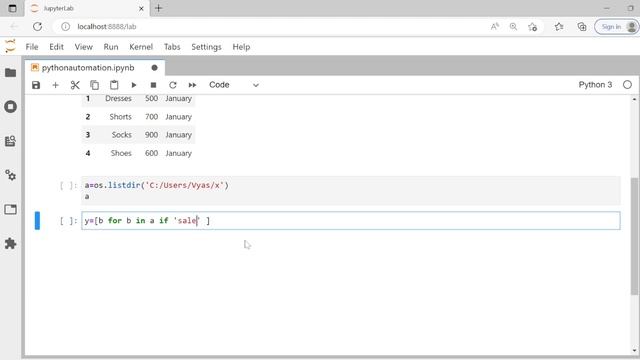Open Read aloud in the browser

coord(495,27)
